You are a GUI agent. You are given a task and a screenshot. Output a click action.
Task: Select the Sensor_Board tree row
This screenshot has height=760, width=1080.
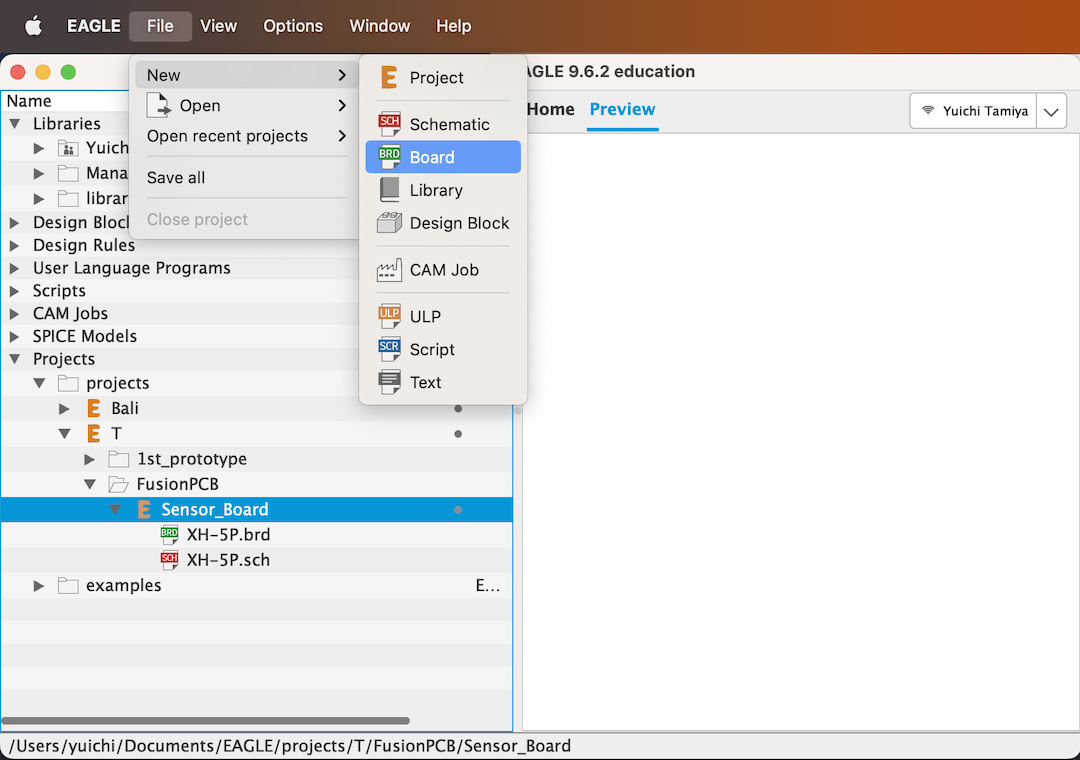pos(257,510)
